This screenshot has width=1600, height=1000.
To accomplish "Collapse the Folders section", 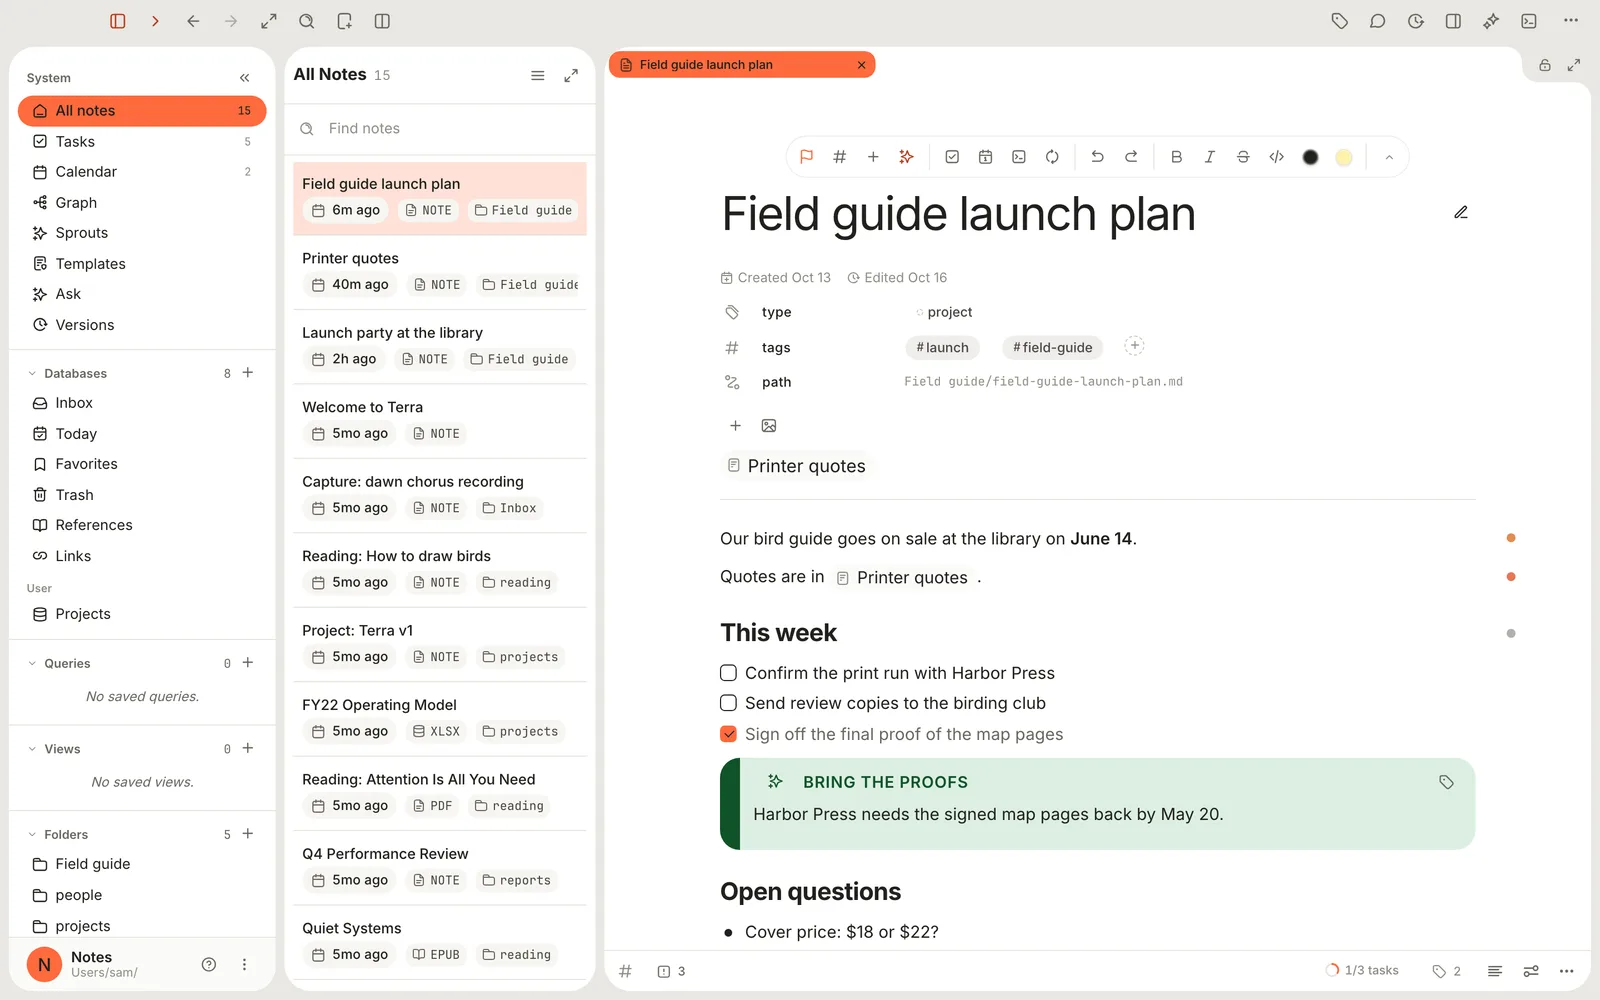I will click(32, 834).
